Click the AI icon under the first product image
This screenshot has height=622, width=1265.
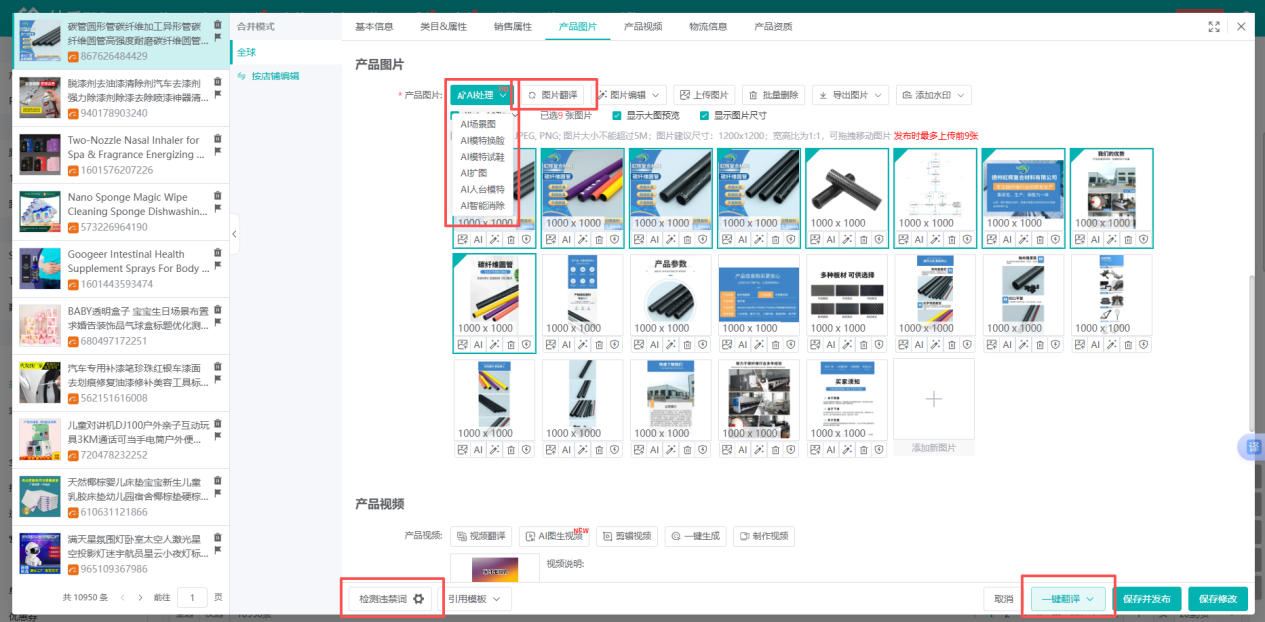click(x=478, y=240)
